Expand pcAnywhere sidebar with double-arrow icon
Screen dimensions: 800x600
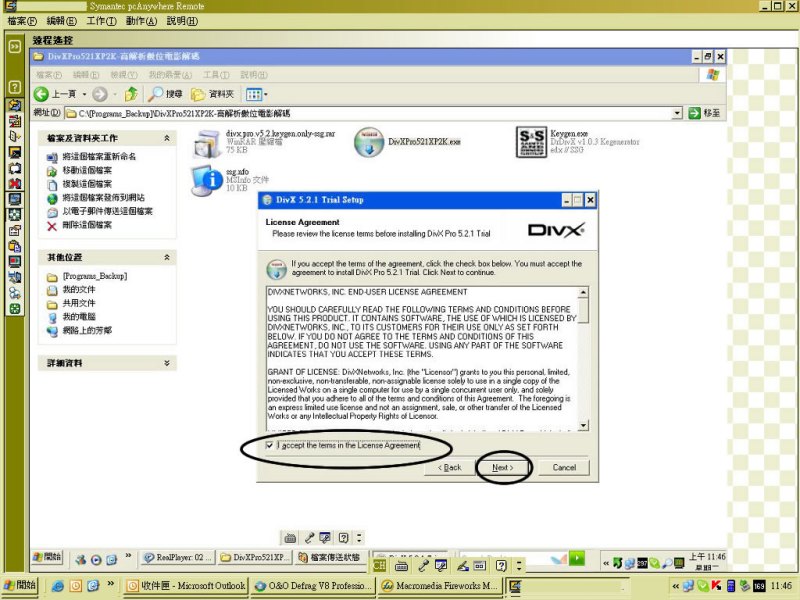click(x=14, y=46)
